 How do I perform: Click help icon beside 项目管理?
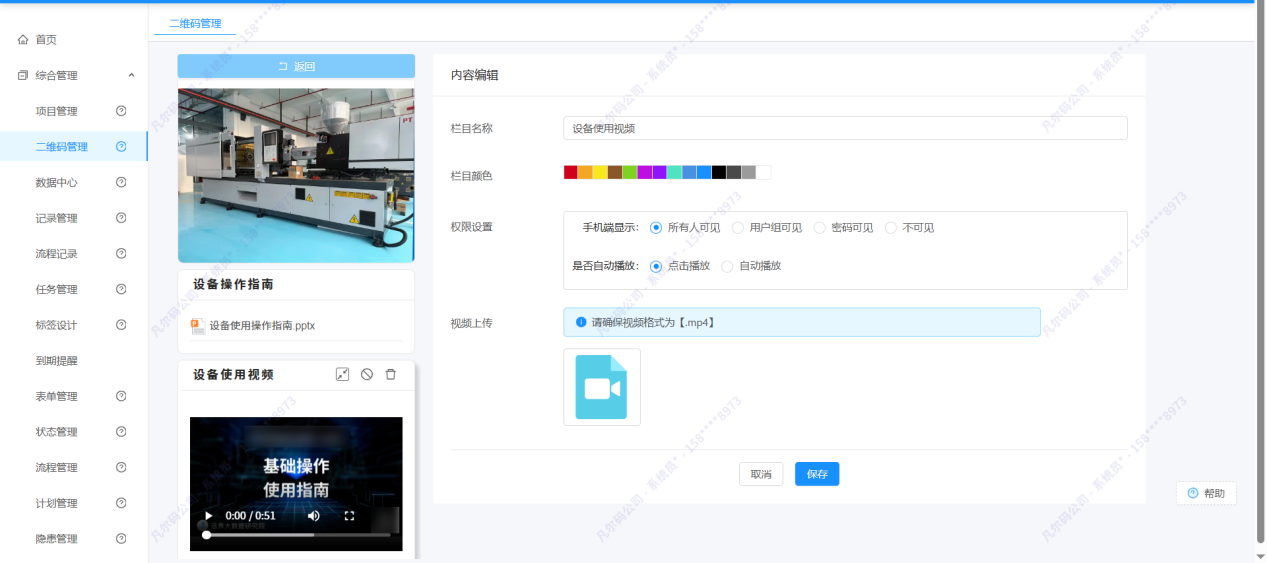(121, 111)
